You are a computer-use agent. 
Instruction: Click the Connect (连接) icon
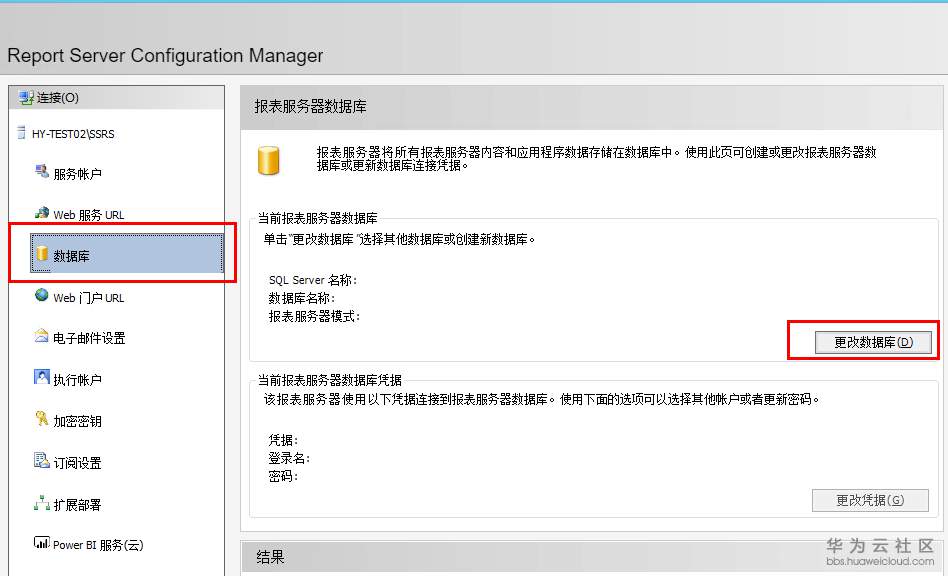tap(26, 98)
